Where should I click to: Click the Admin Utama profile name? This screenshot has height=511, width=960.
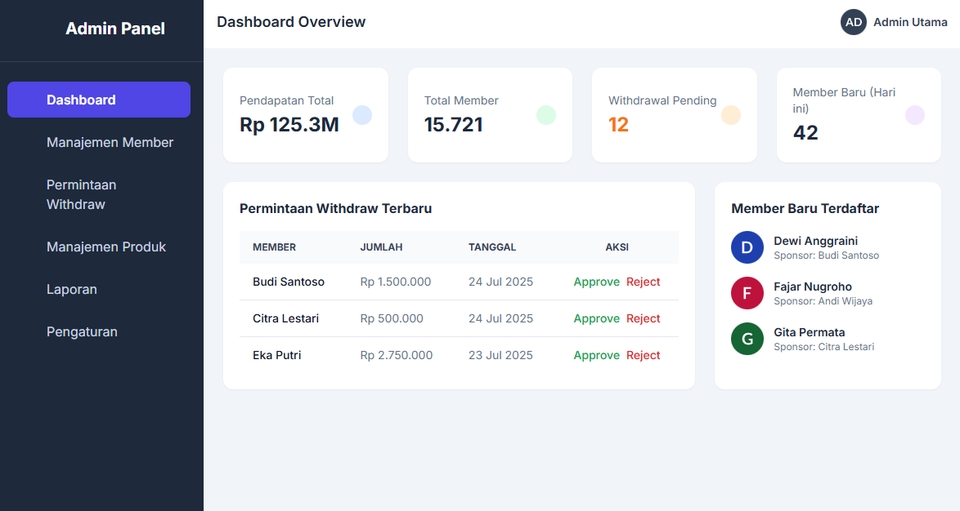pos(910,22)
